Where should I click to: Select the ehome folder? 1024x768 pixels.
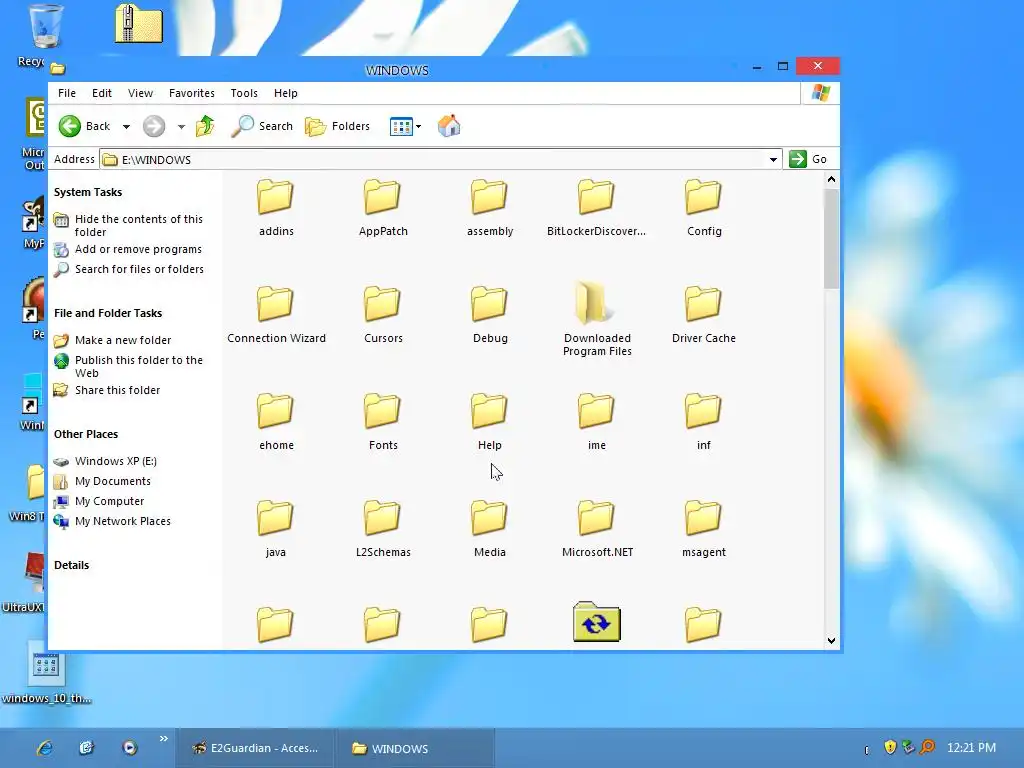click(276, 422)
